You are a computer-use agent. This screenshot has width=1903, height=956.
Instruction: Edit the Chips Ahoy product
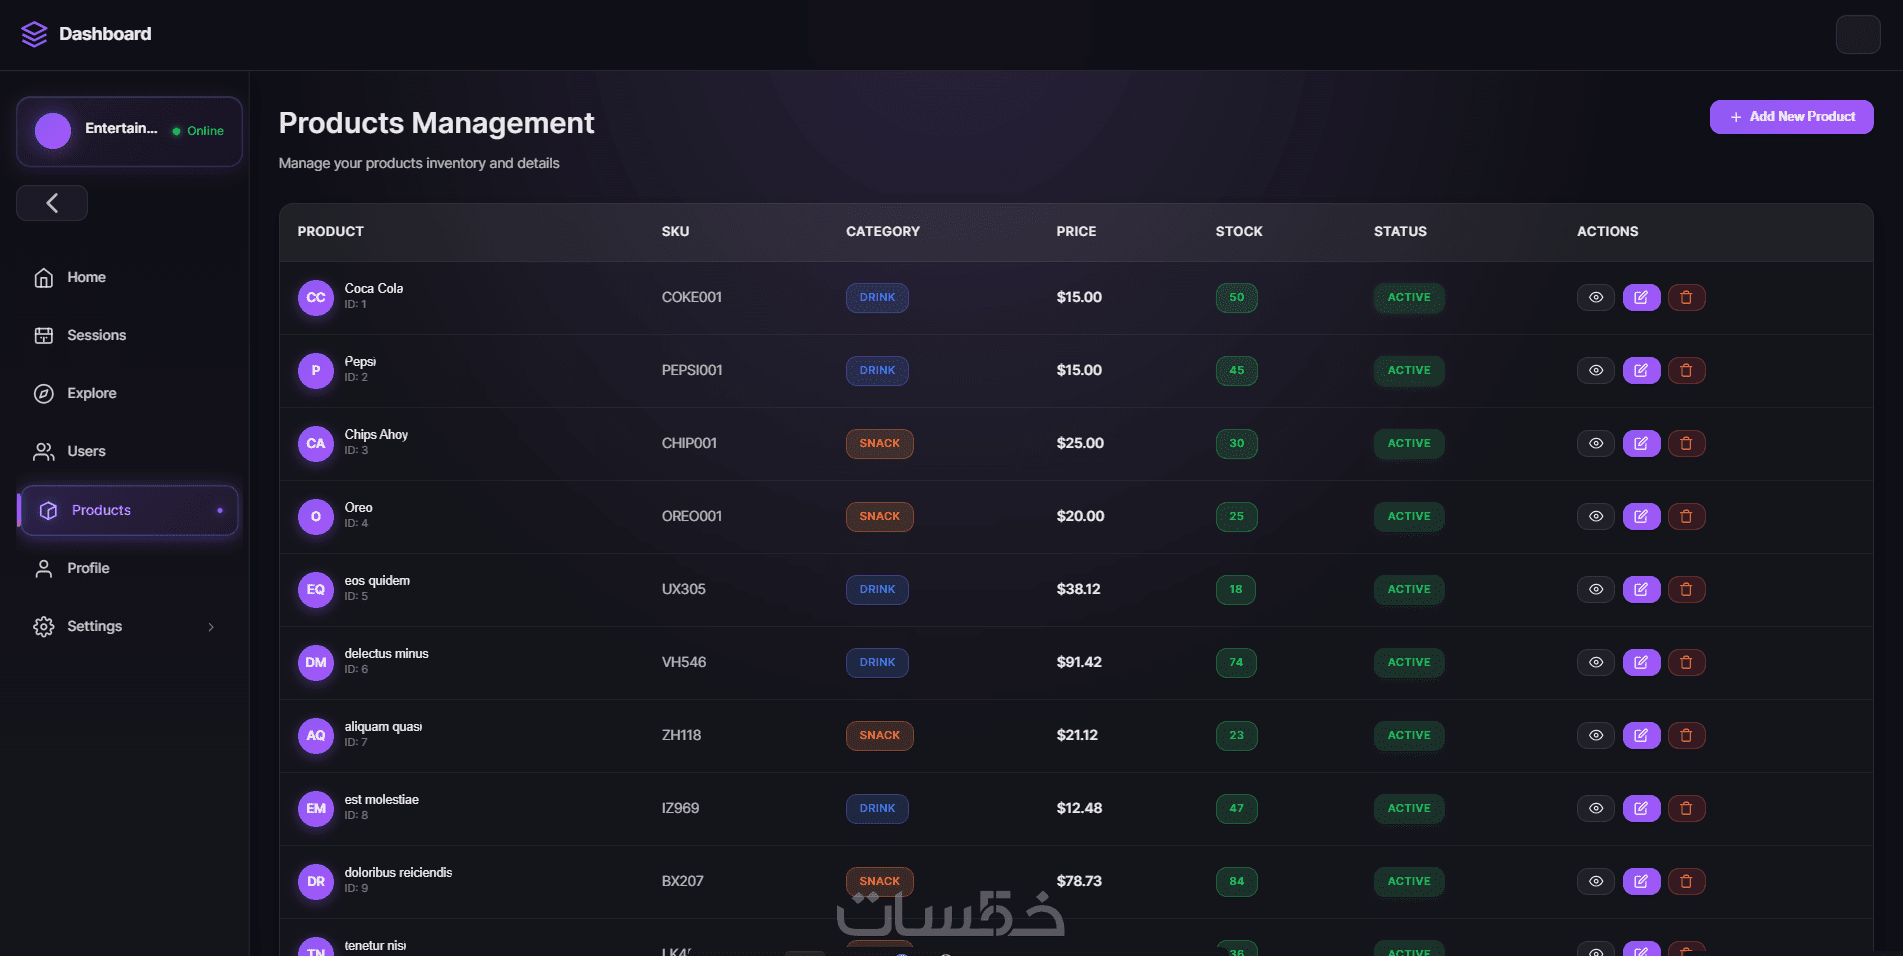tap(1641, 443)
